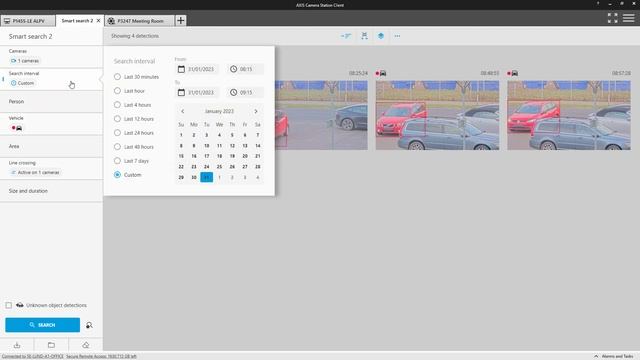Click the download icon at bottom left

pyautogui.click(x=17, y=345)
